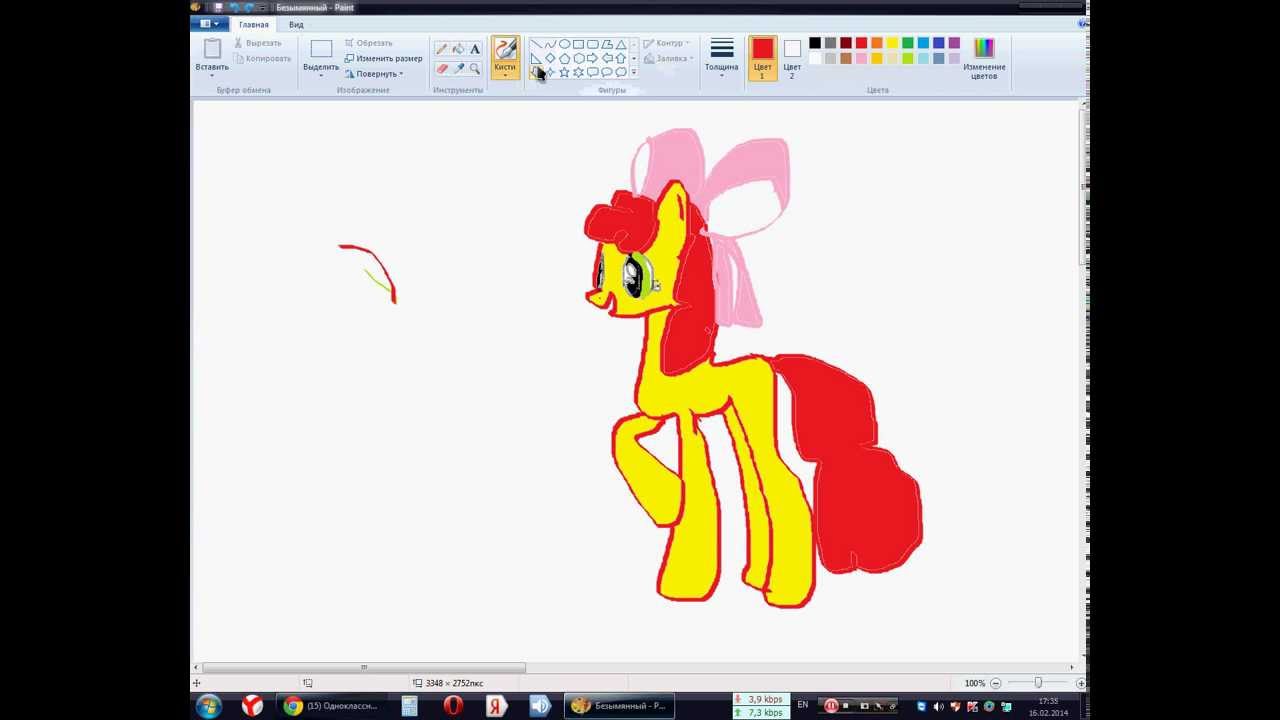
Task: Pick the green color swatch
Action: pyautogui.click(x=908, y=43)
